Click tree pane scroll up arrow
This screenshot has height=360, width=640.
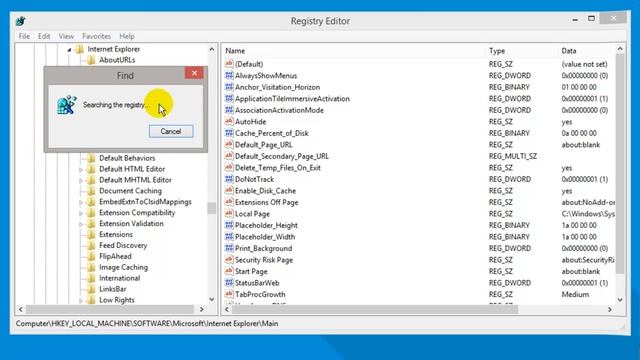tap(211, 49)
